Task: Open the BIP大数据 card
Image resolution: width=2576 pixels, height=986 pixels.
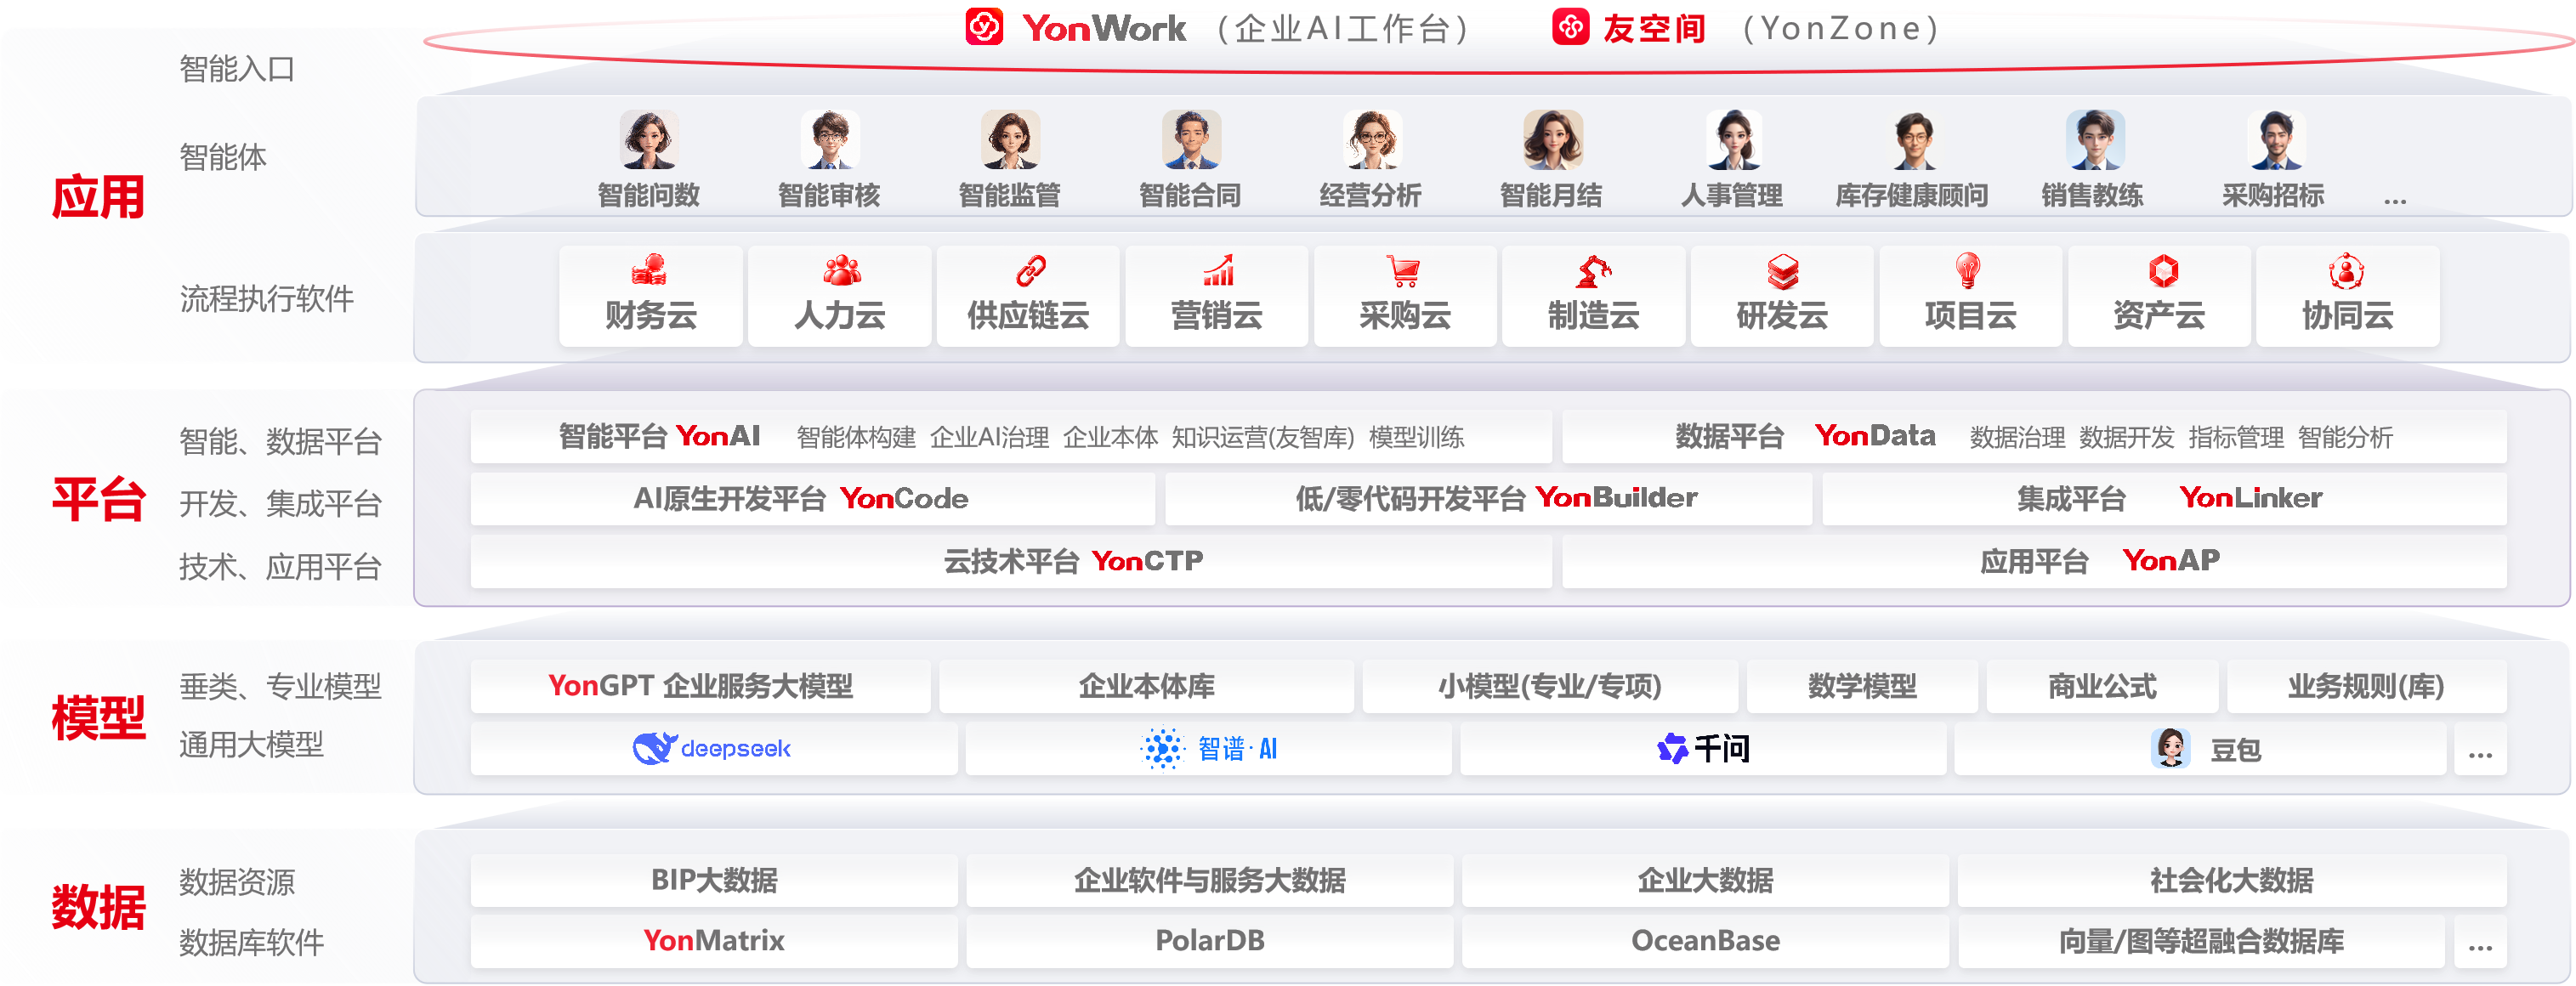Action: coord(714,880)
